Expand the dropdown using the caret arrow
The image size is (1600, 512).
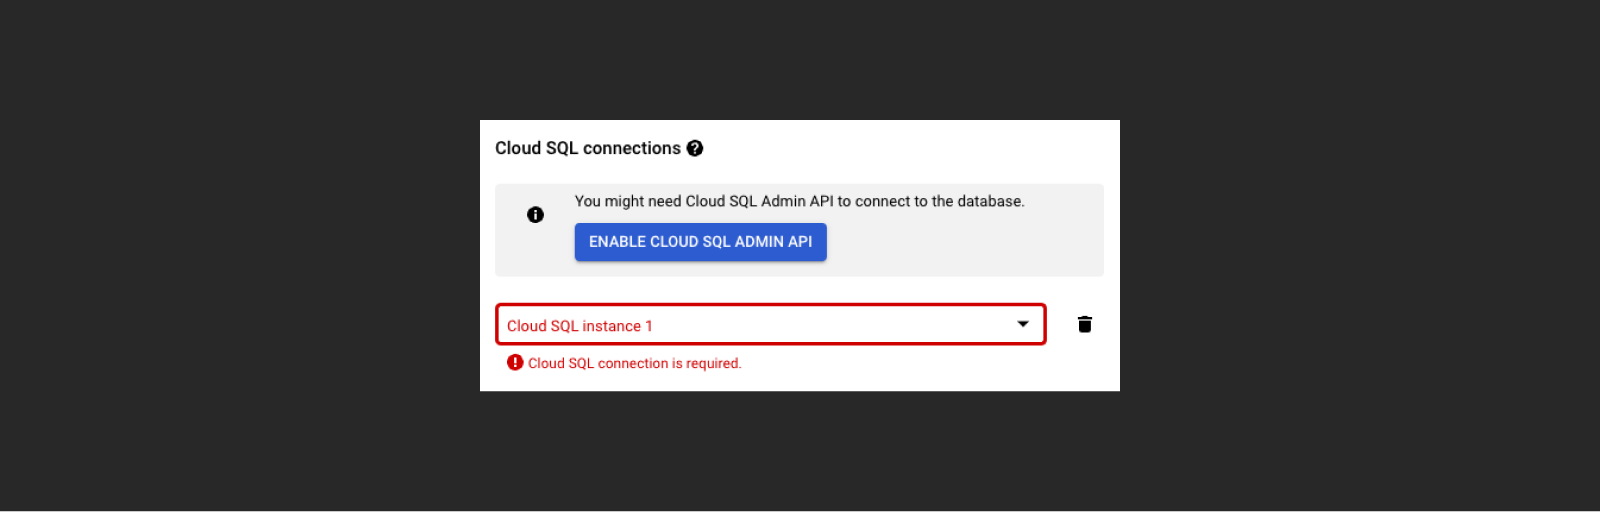point(1023,324)
